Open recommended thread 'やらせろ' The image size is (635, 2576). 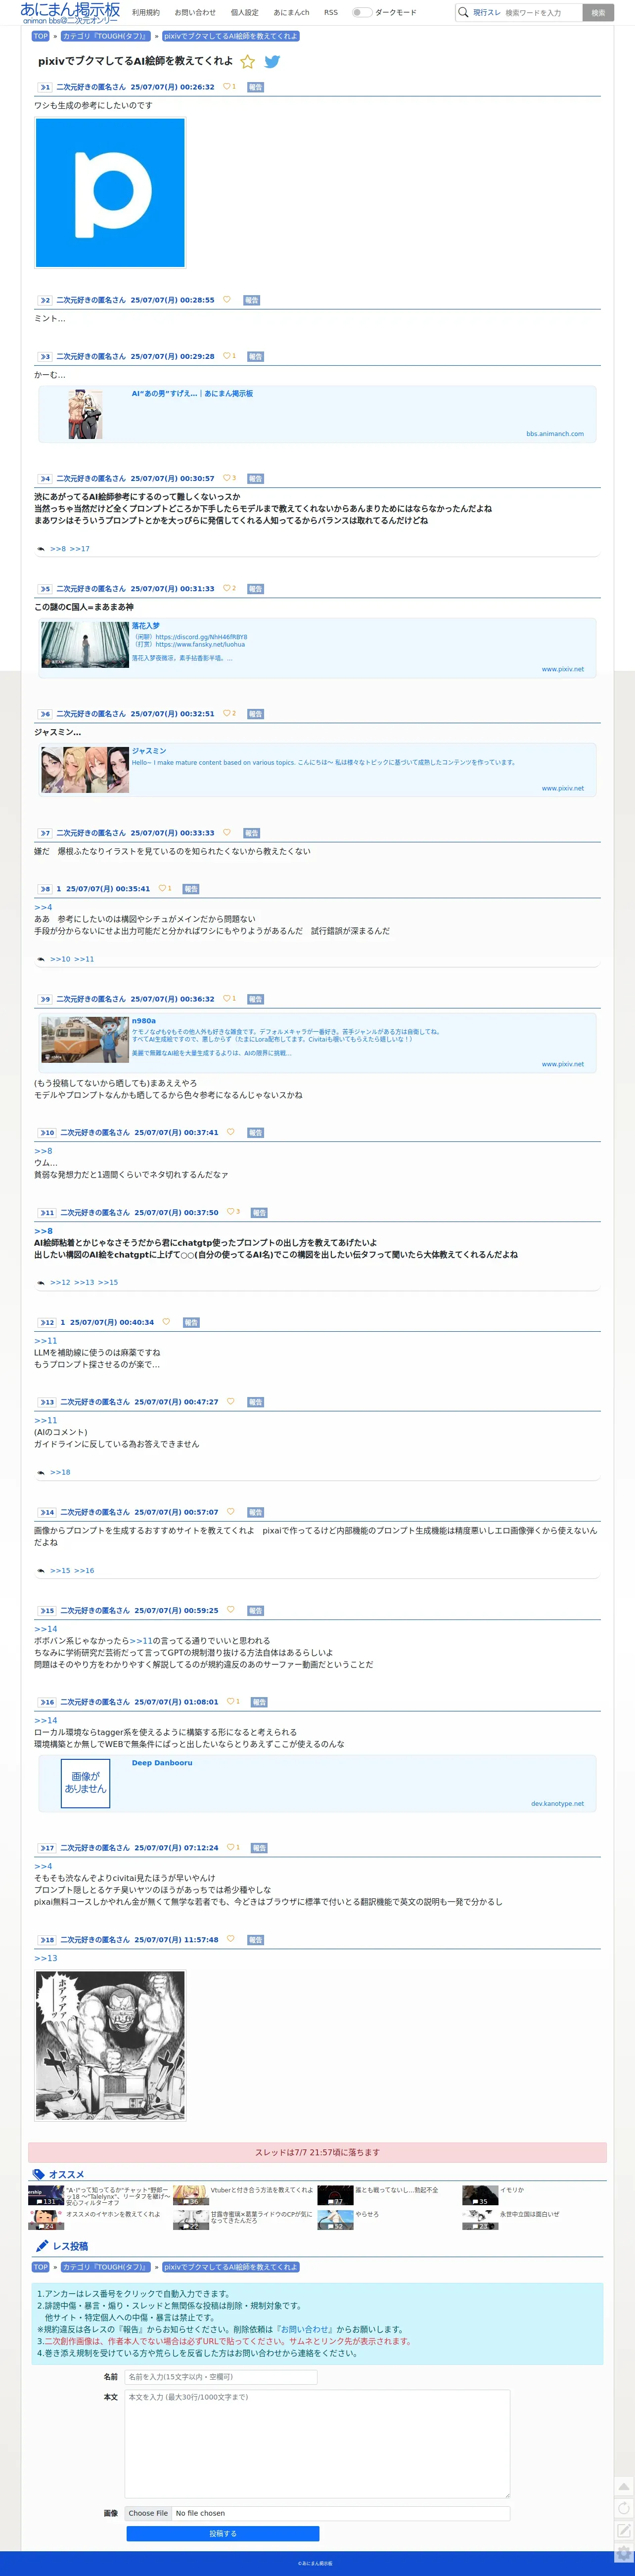click(x=367, y=2213)
